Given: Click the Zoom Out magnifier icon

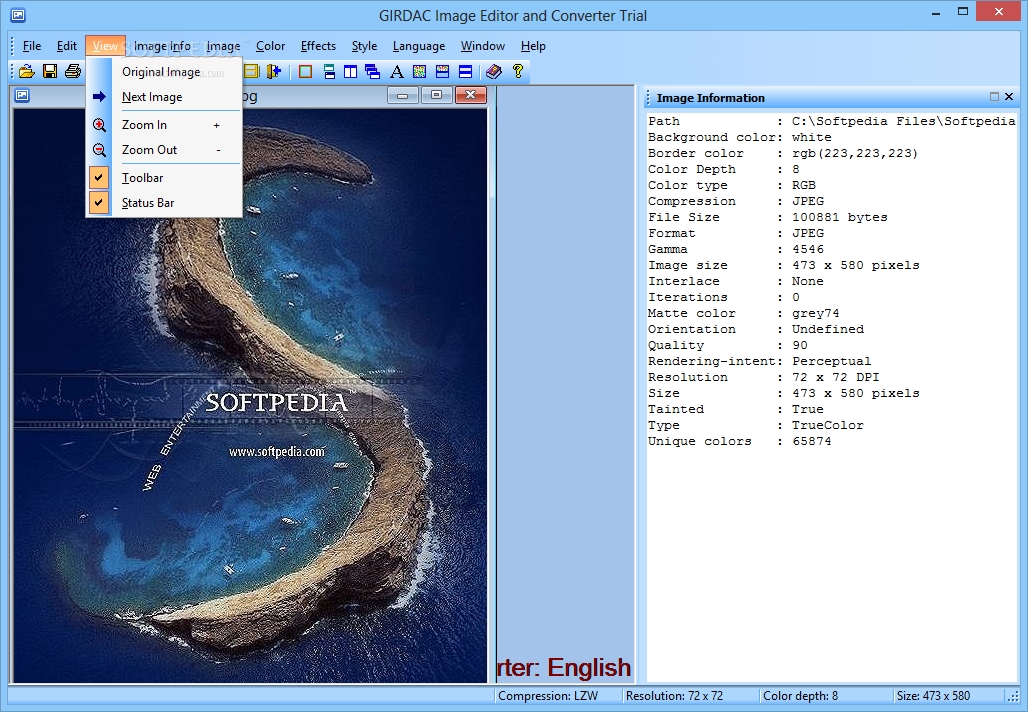Looking at the screenshot, I should (99, 150).
